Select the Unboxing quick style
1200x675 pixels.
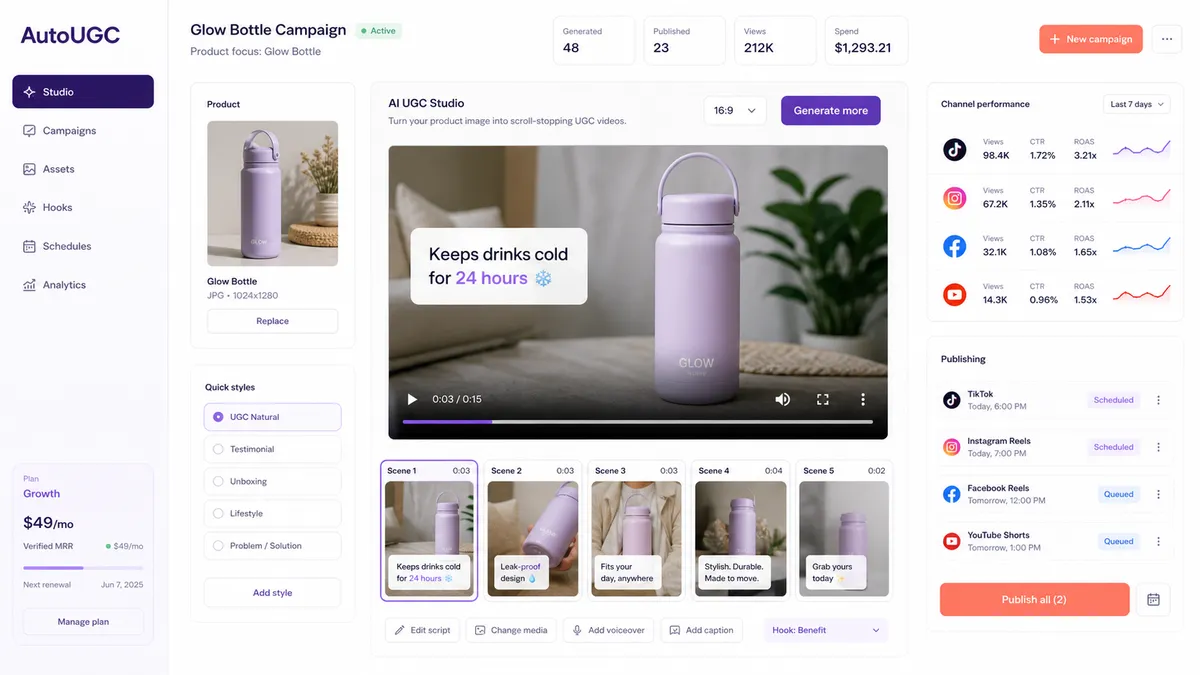pos(272,481)
